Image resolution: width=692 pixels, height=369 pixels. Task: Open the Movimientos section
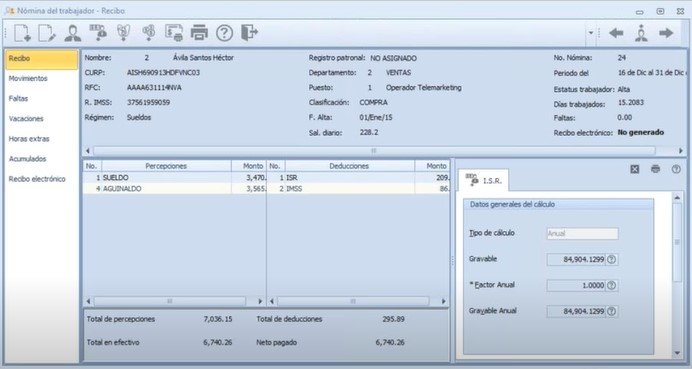point(28,79)
